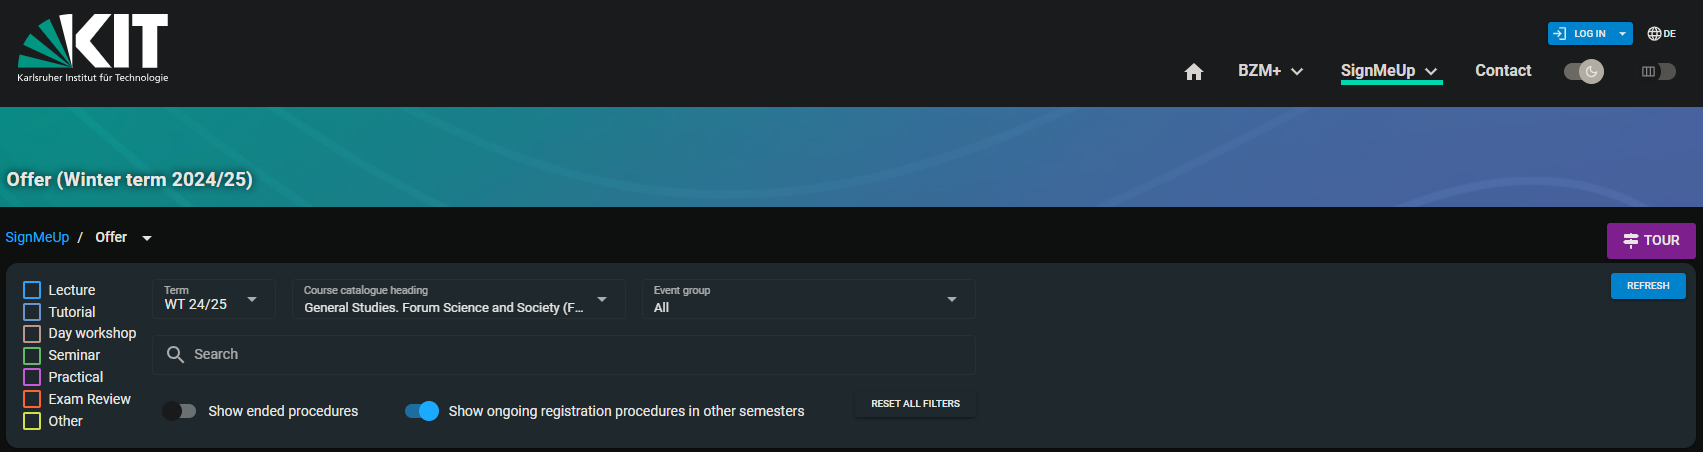Viewport: 1703px width, 452px height.
Task: Open the Contact page
Action: pyautogui.click(x=1503, y=71)
